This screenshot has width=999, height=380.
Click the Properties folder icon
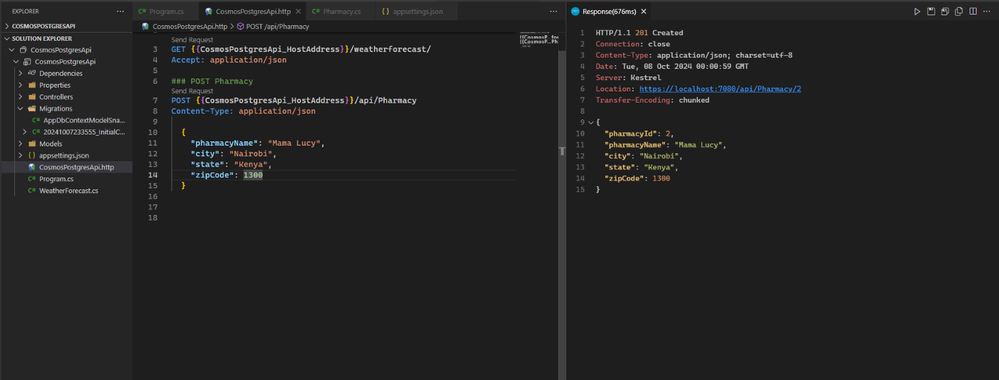32,85
